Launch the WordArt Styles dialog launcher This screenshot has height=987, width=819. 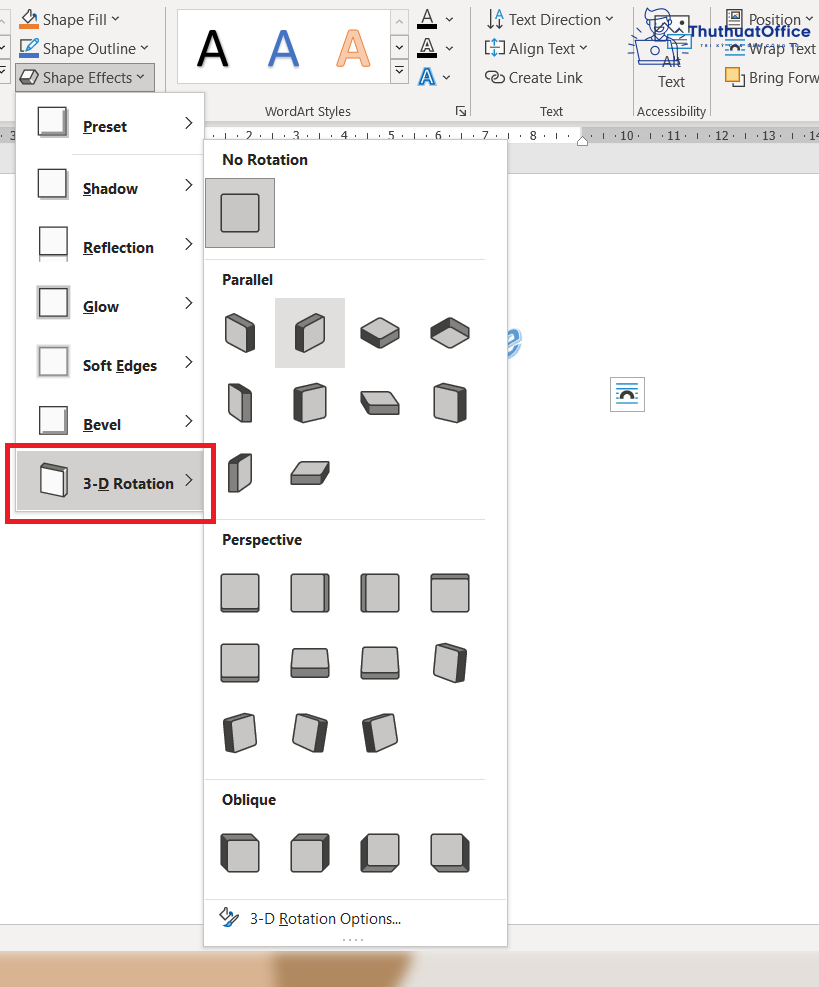(x=461, y=111)
